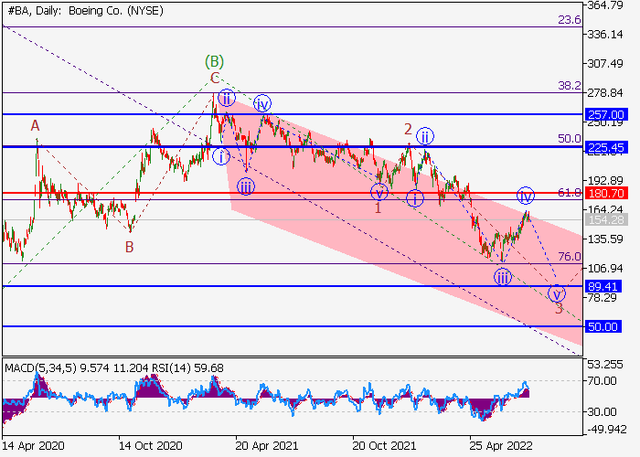640x457 pixels.
Task: Click the 336.14 price axis value
Action: tap(605, 34)
